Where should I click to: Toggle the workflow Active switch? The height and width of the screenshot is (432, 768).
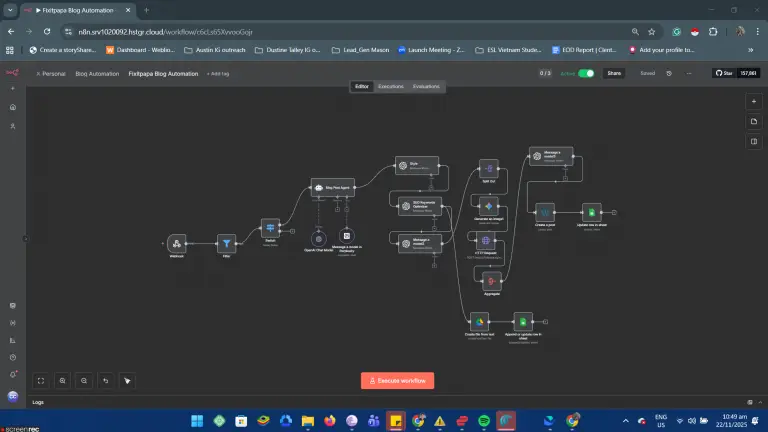[586, 73]
